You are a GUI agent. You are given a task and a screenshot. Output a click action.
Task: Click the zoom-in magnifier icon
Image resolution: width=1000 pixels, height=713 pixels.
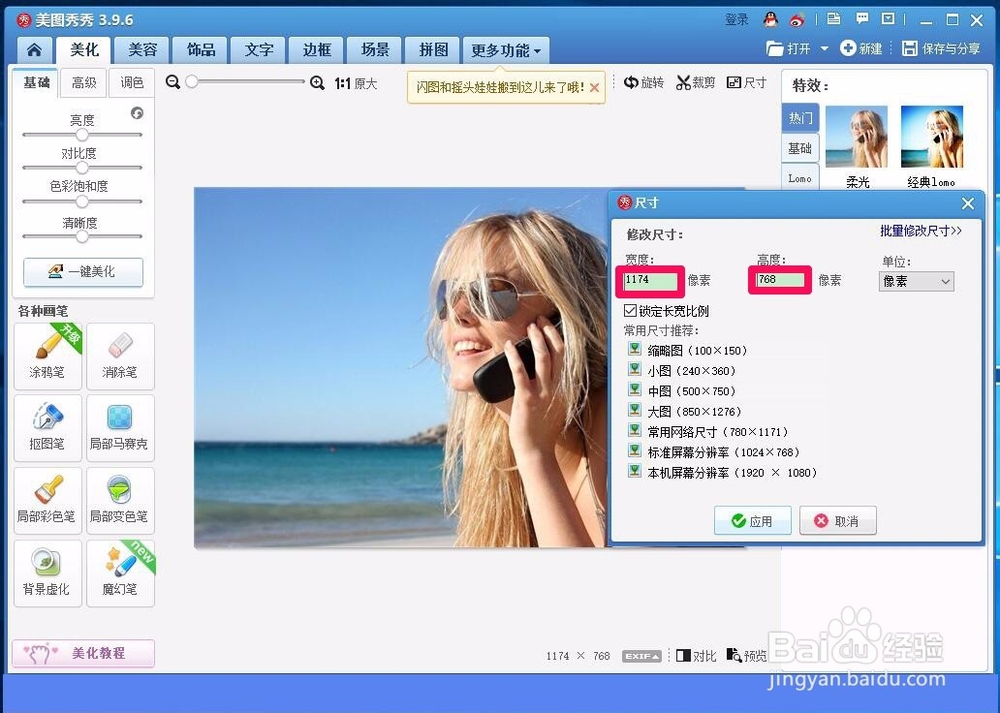pyautogui.click(x=318, y=84)
